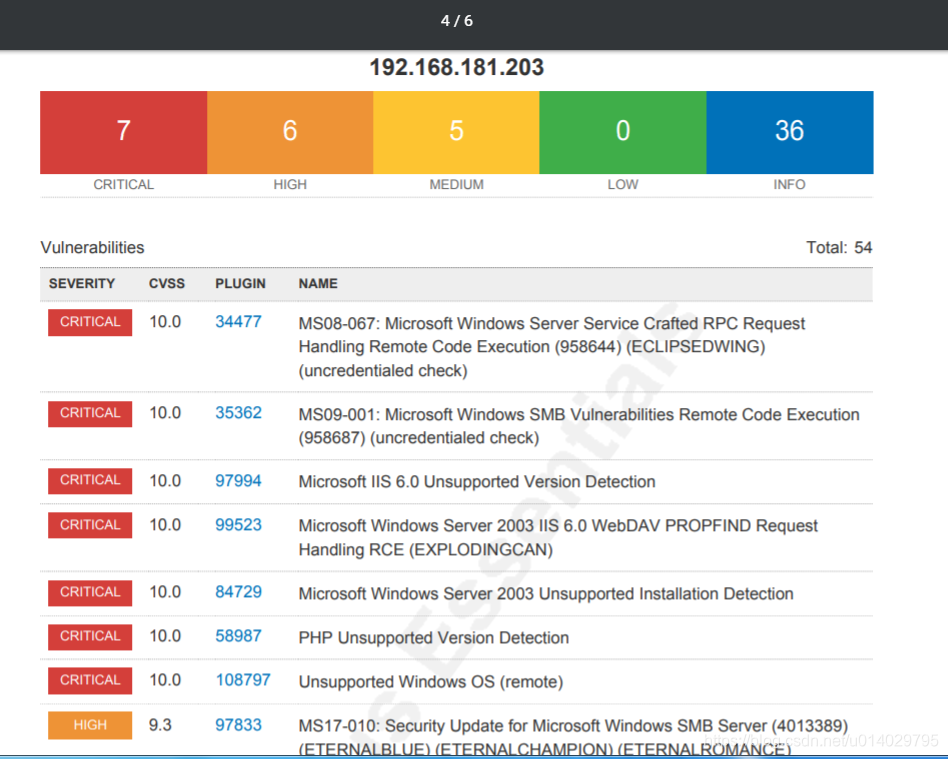Viewport: 948px width, 759px height.
Task: Select the WebDAV PROPFIND EXPLODINGCAN name
Action: pos(558,537)
